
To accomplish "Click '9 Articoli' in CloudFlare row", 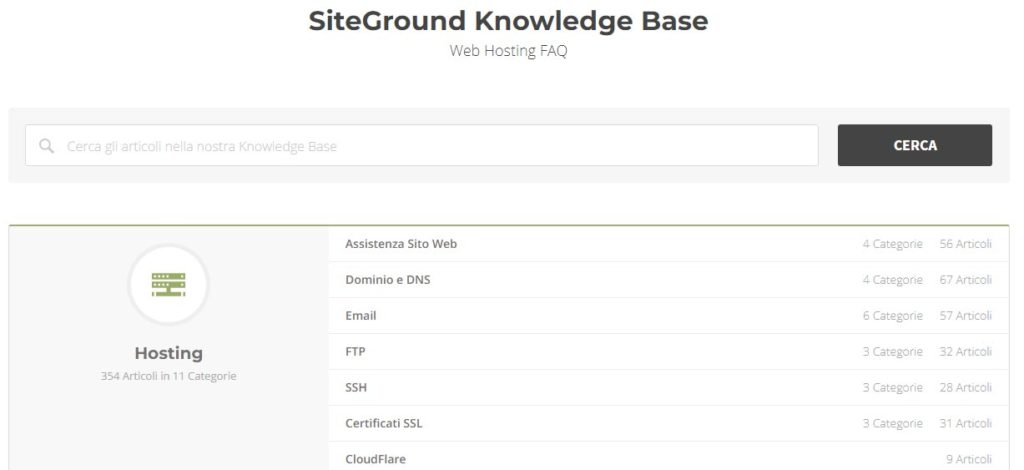I will [x=968, y=460].
